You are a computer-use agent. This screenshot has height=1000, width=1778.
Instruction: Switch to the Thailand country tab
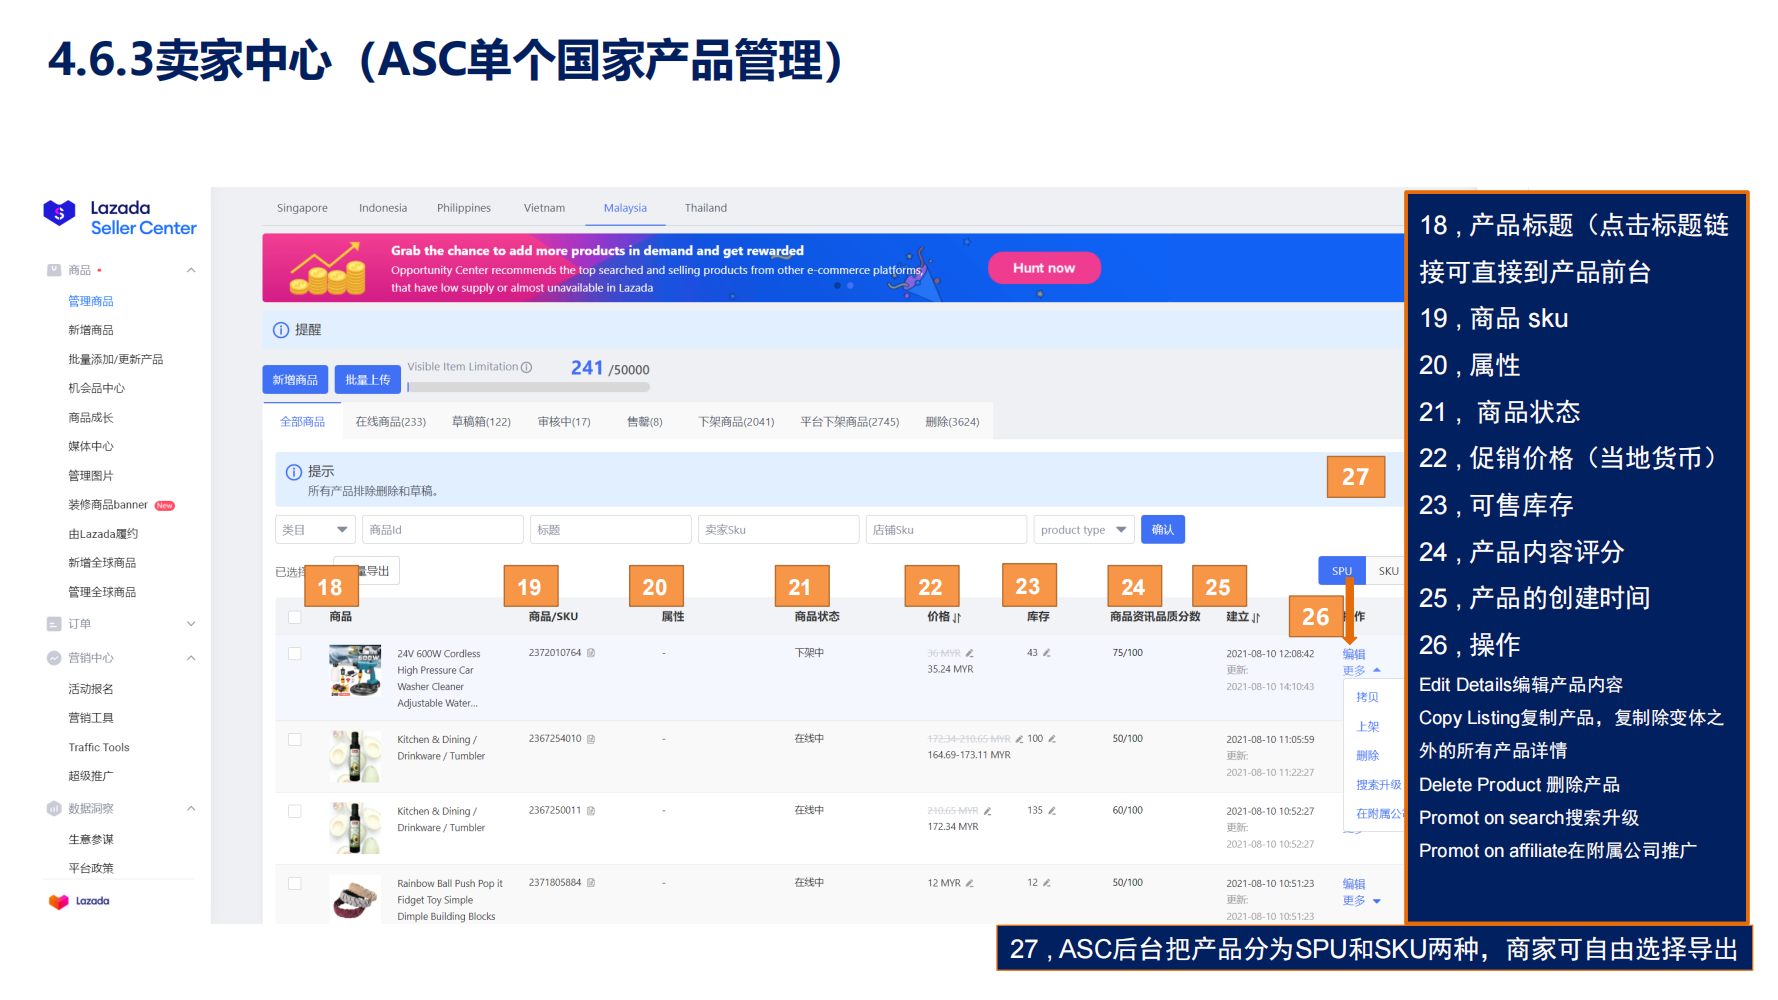[705, 208]
